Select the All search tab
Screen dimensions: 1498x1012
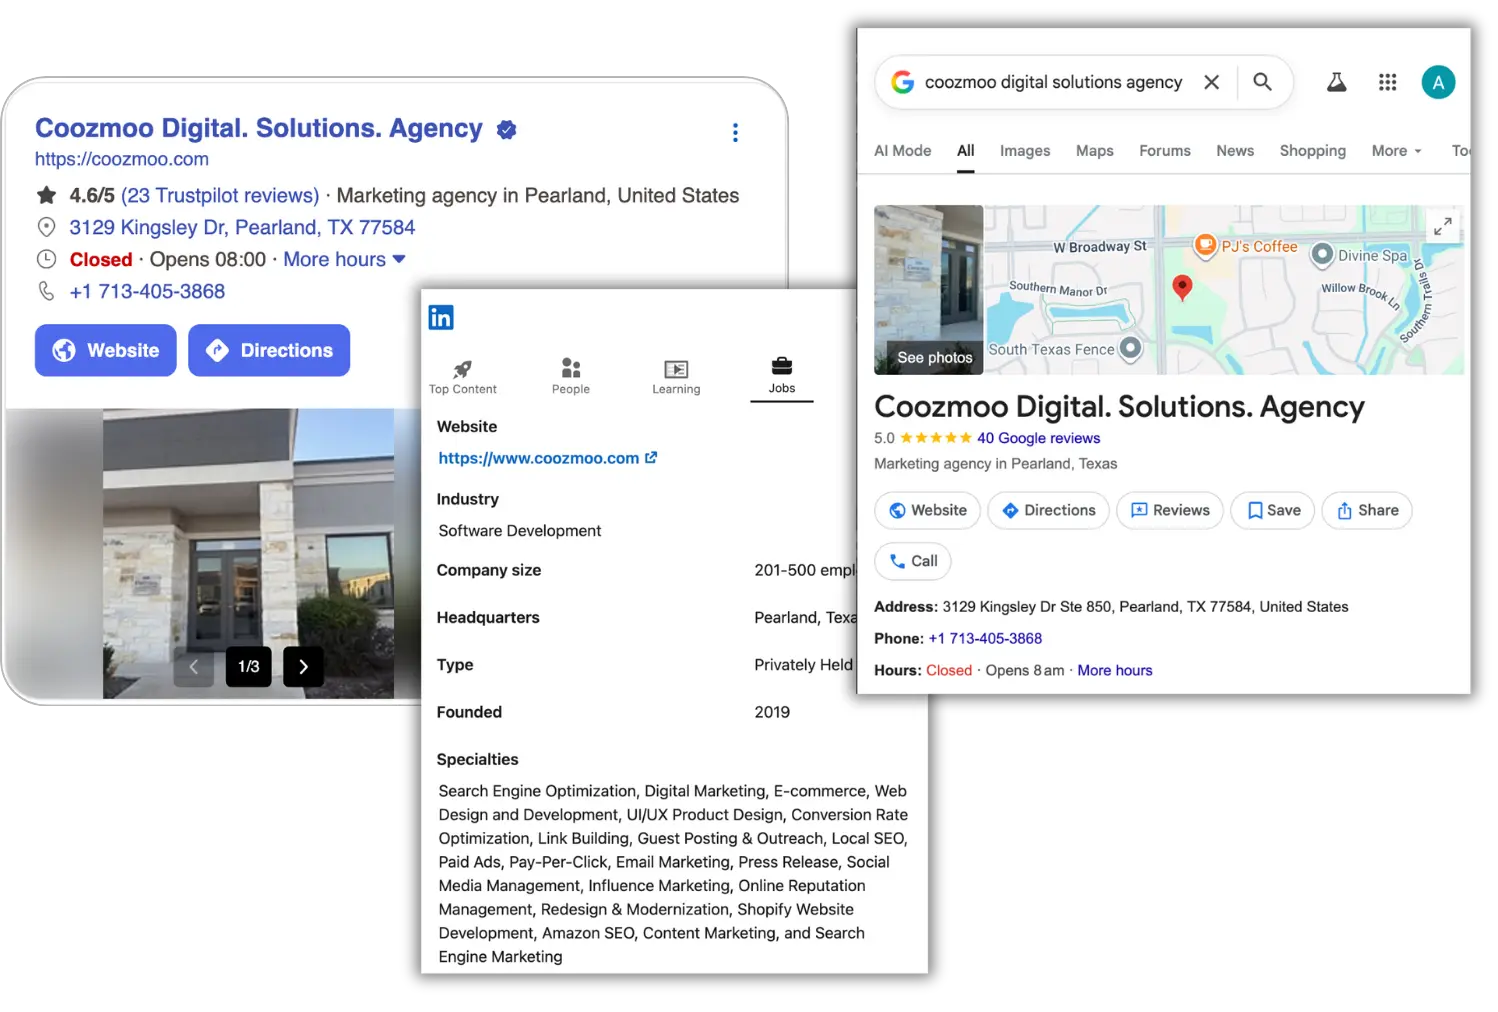click(965, 151)
